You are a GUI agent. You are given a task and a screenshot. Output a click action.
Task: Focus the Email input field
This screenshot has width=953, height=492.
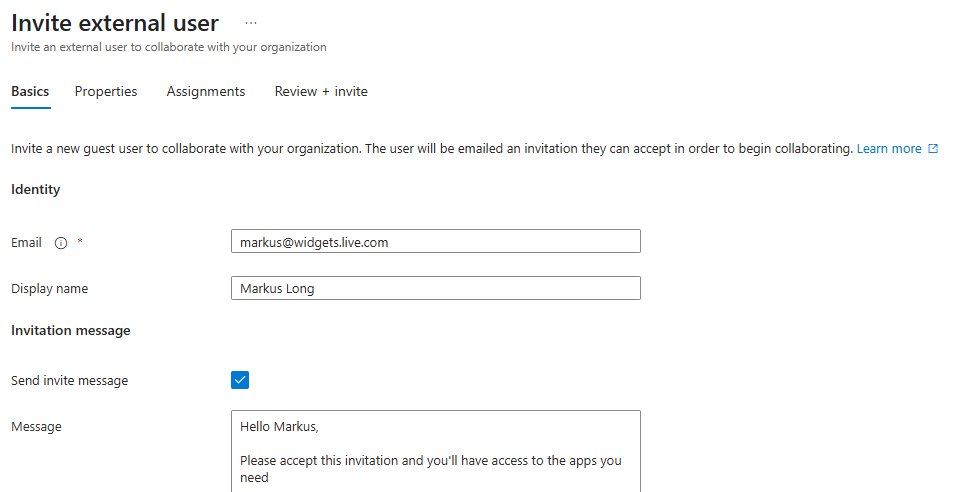pyautogui.click(x=435, y=242)
